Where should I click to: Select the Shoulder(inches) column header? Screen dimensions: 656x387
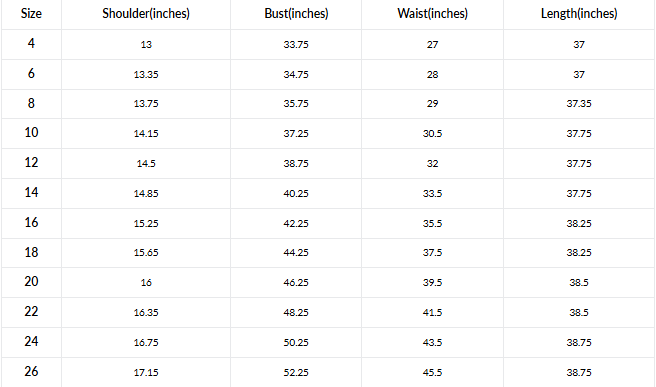(146, 14)
